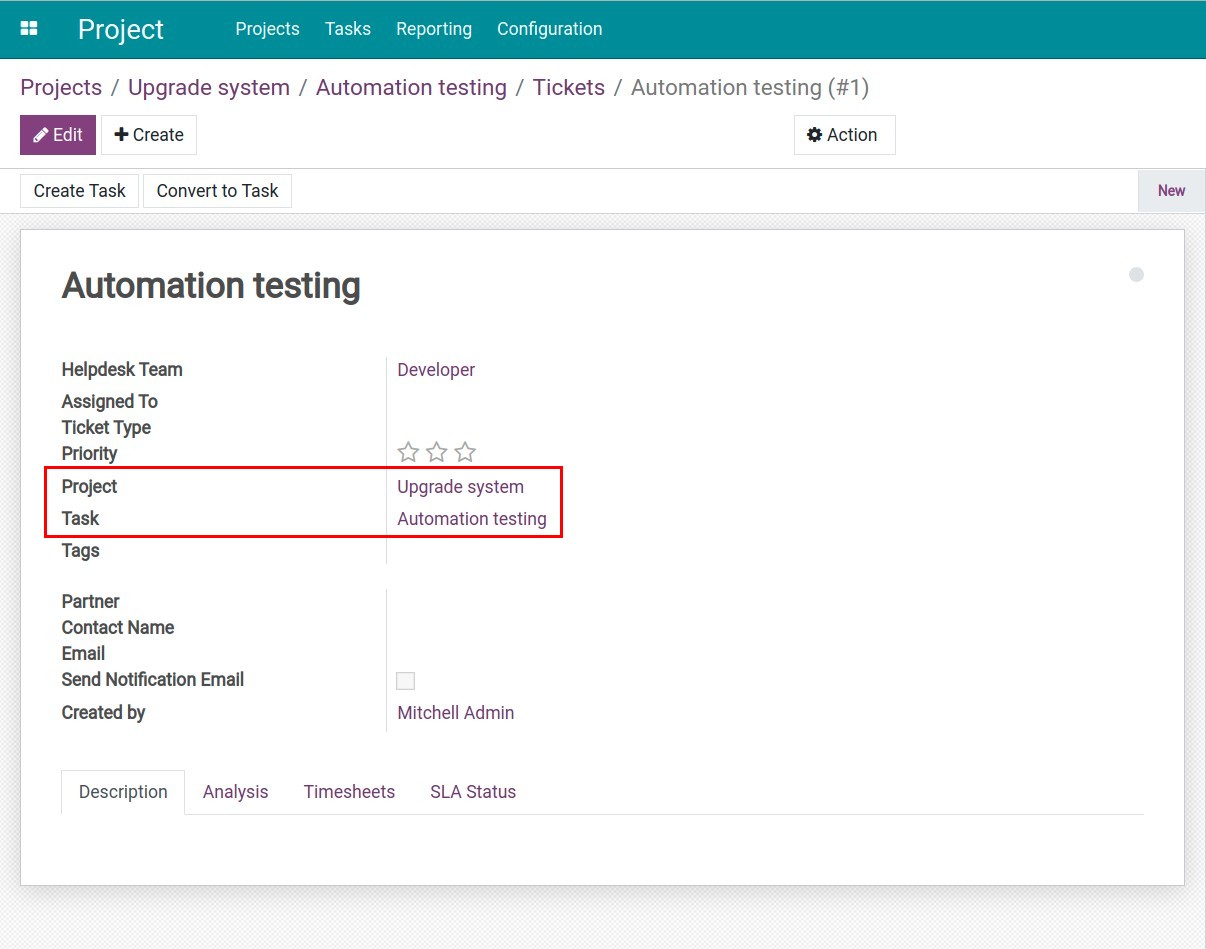Select the third priority star
This screenshot has height=949, width=1206.
coord(465,453)
